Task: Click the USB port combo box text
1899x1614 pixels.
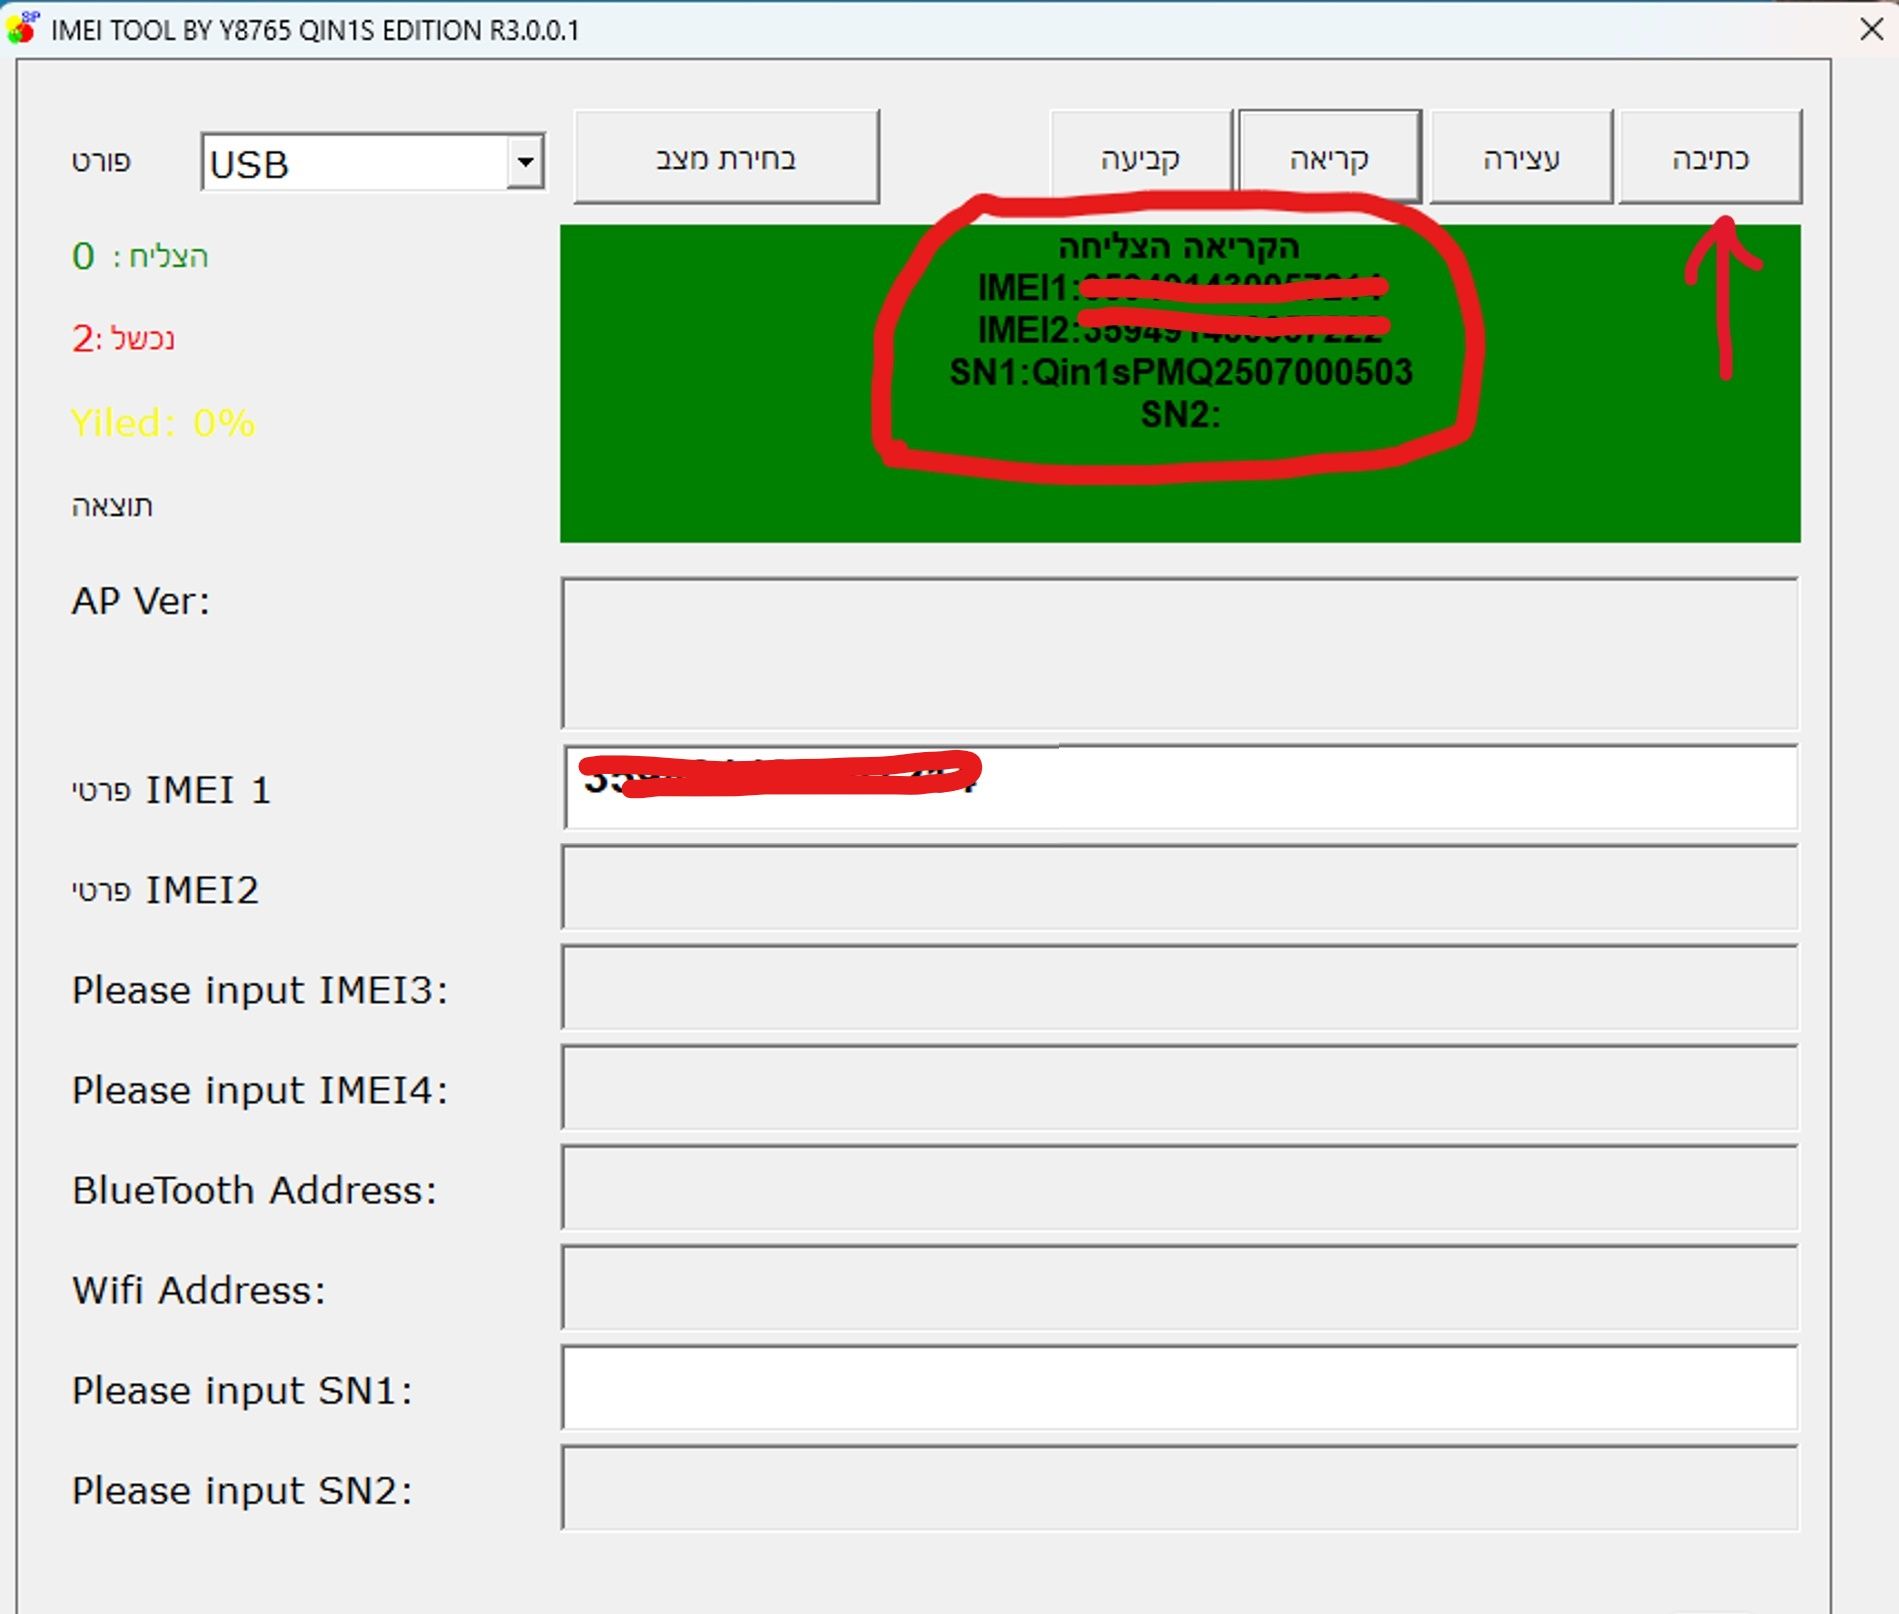Action: coord(355,163)
